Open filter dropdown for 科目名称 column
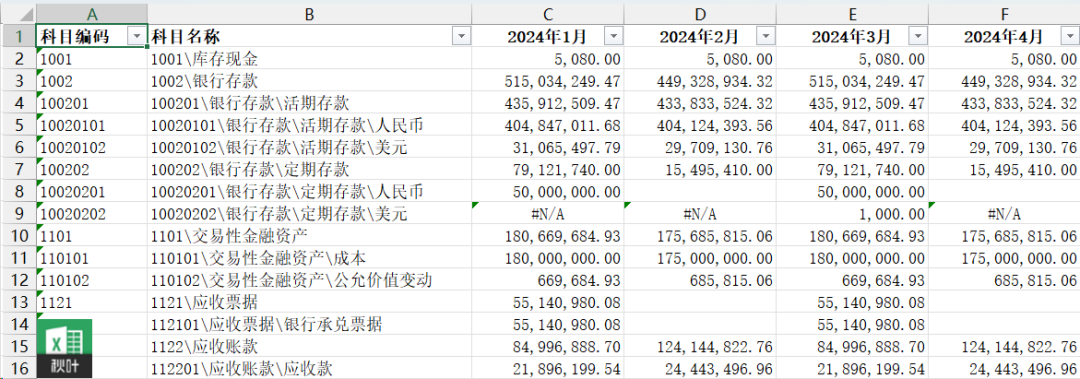 pos(461,37)
